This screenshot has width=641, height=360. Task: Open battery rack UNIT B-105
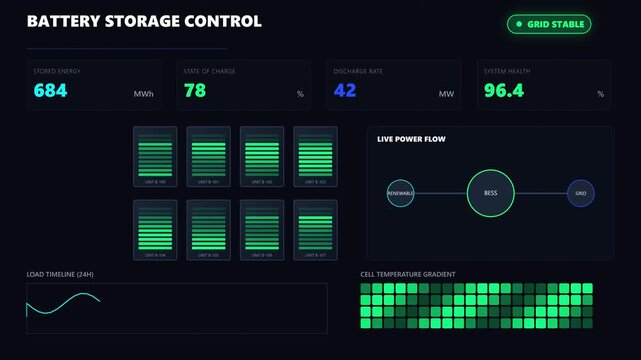pos(208,230)
